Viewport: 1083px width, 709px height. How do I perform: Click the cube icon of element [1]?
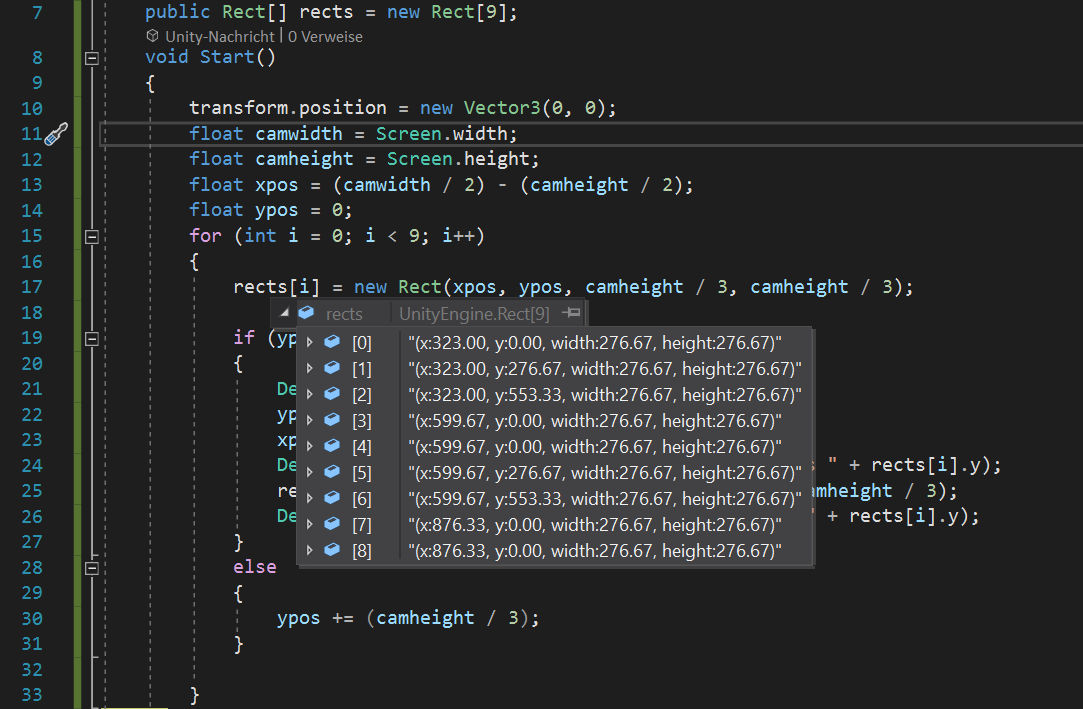(x=332, y=368)
